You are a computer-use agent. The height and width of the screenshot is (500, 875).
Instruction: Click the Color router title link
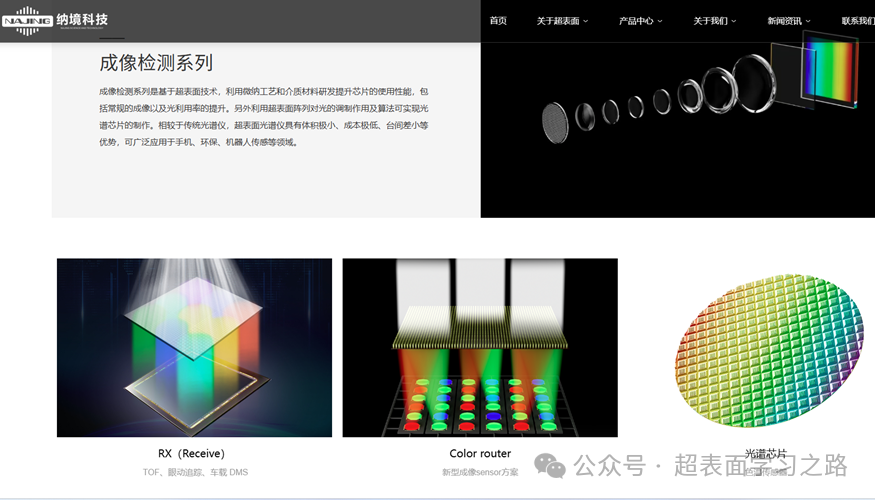point(480,453)
